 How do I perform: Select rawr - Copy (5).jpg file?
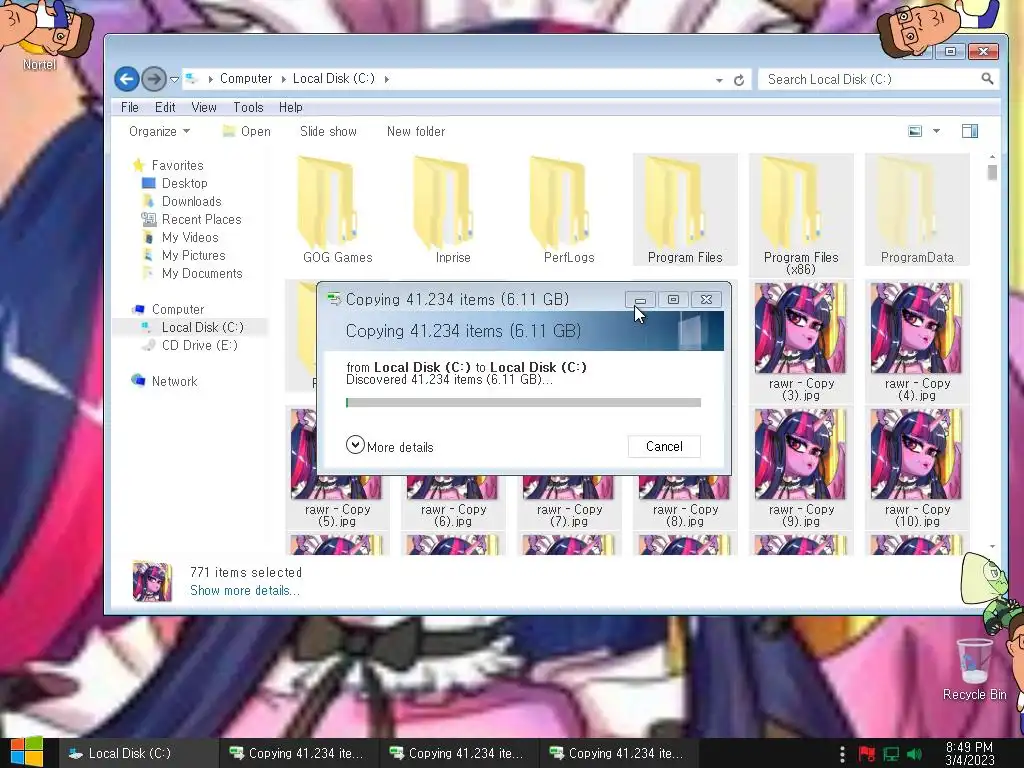pos(337,502)
